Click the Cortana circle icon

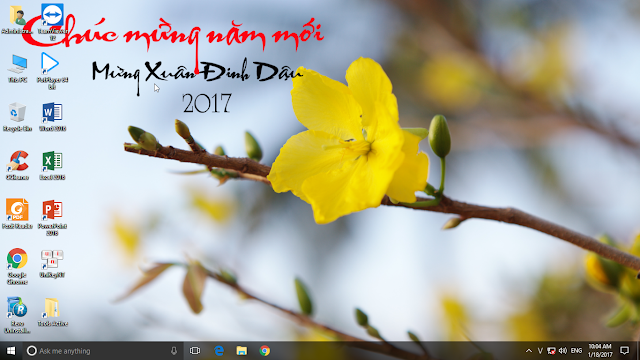(31, 351)
